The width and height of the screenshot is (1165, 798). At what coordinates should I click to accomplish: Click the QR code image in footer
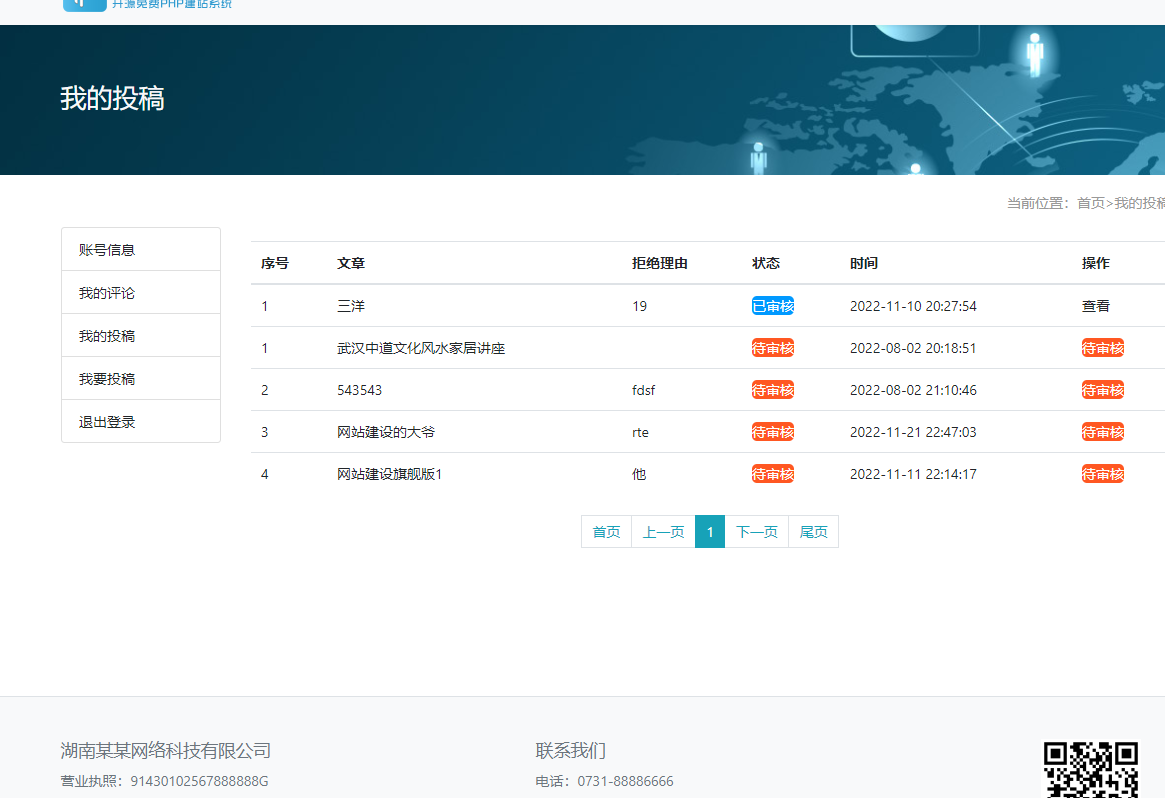point(1091,769)
